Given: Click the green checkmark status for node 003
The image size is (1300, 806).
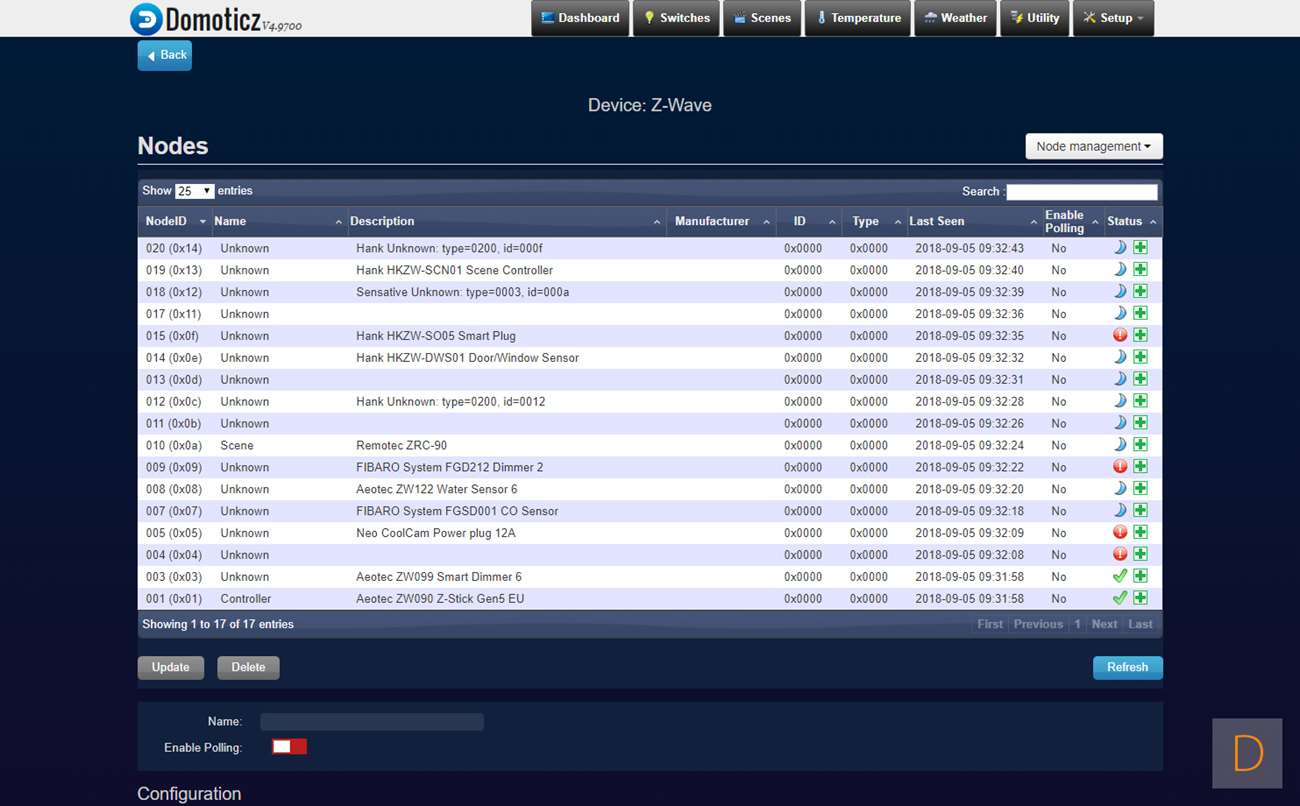Looking at the screenshot, I should click(1120, 577).
